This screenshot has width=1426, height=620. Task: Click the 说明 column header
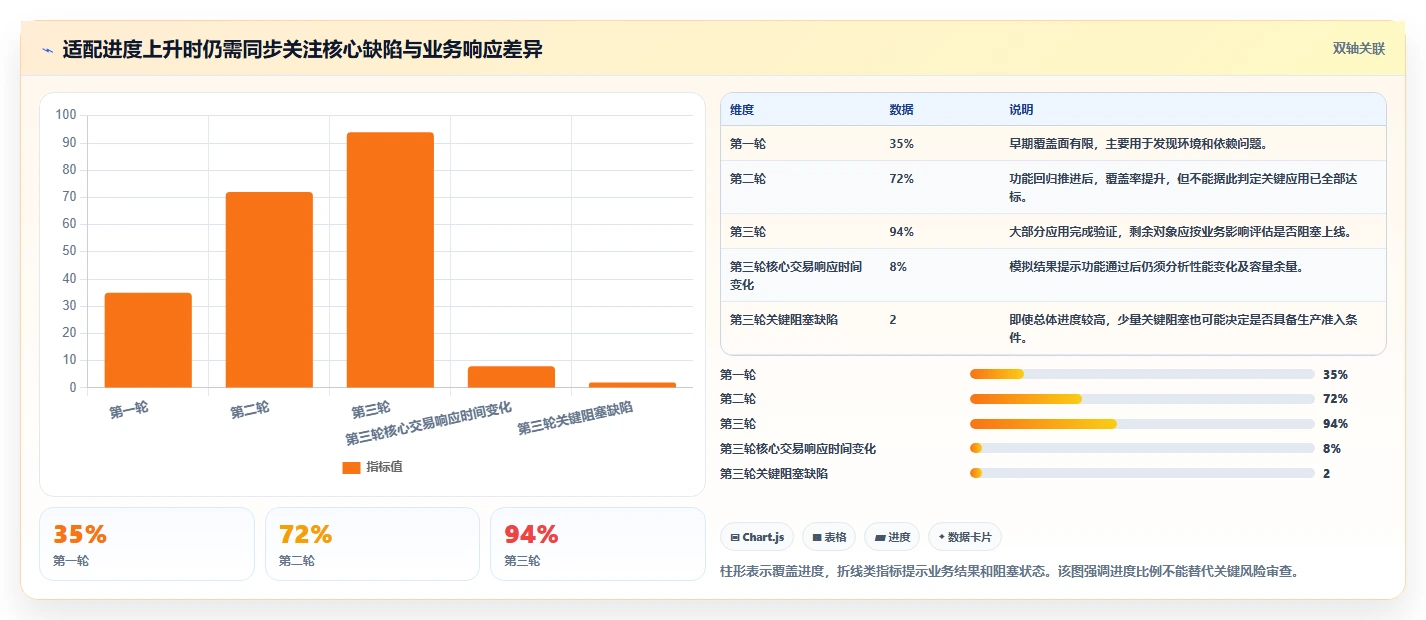coord(1021,109)
